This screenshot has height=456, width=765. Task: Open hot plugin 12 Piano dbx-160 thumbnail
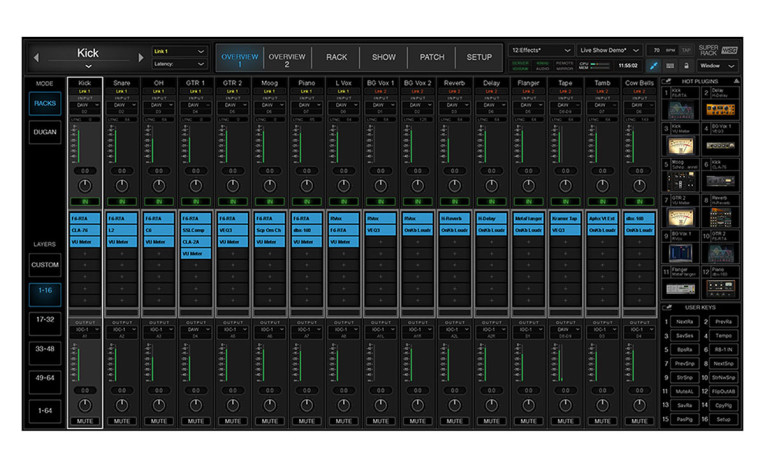pyautogui.click(x=720, y=288)
